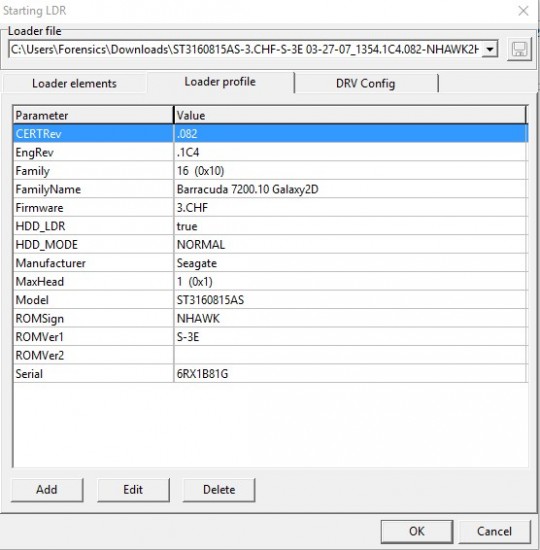
Task: Select the Model parameter
Action: [x=93, y=300]
